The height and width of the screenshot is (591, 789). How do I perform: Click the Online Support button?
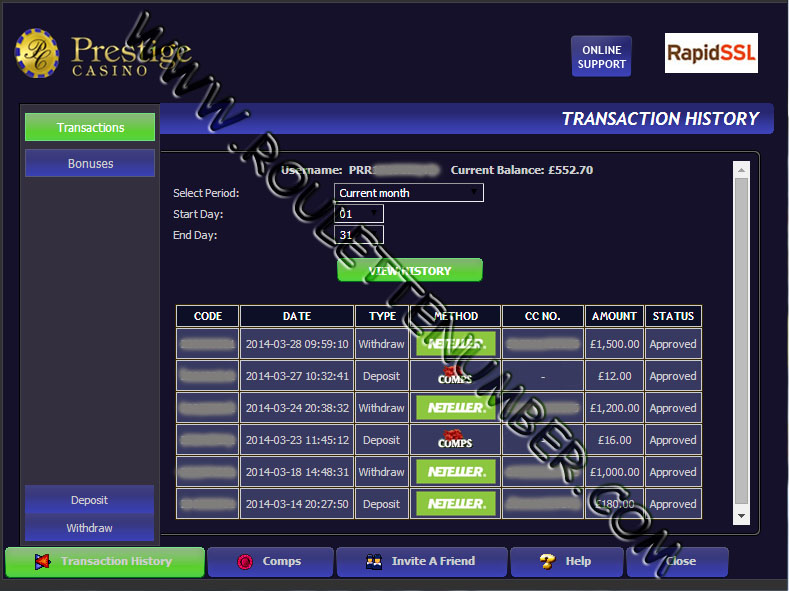(601, 56)
